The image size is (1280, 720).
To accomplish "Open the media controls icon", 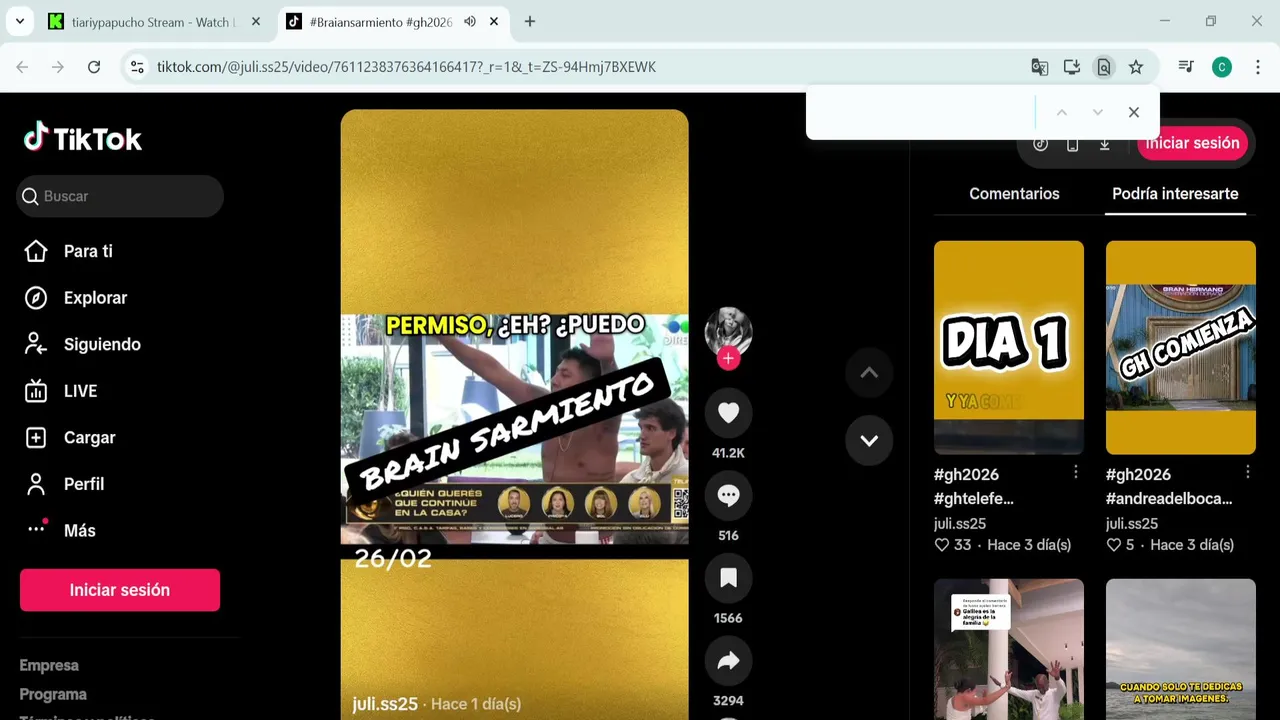I will pyautogui.click(x=1186, y=67).
